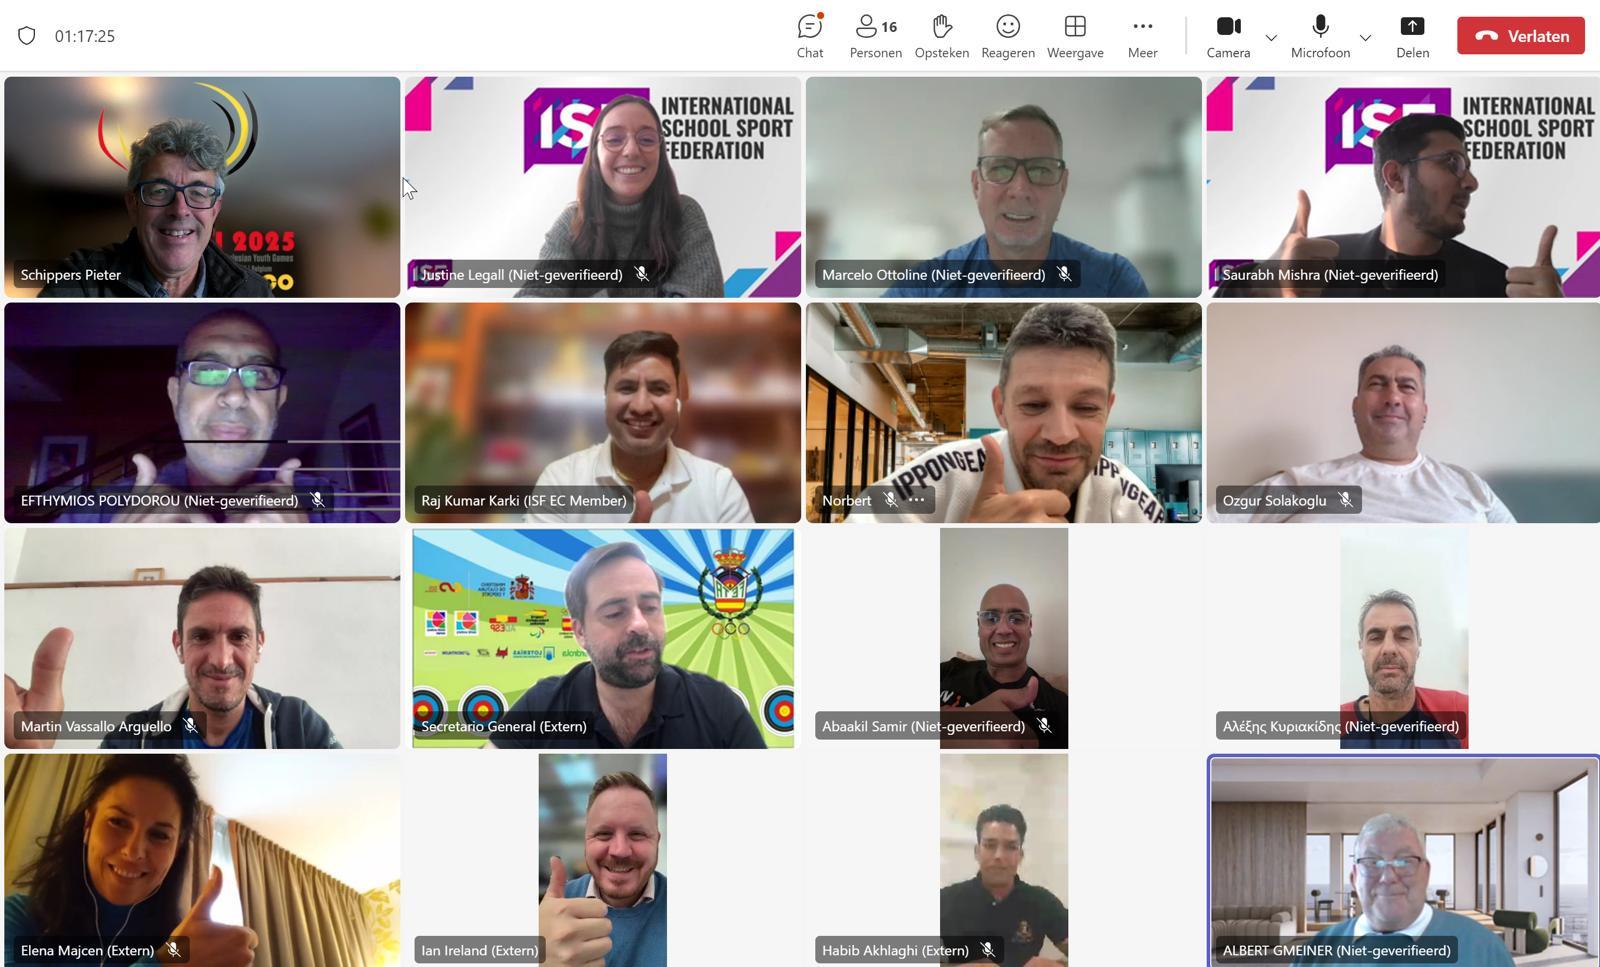The height and width of the screenshot is (967, 1600).
Task: Open the Chat panel
Action: tap(810, 36)
